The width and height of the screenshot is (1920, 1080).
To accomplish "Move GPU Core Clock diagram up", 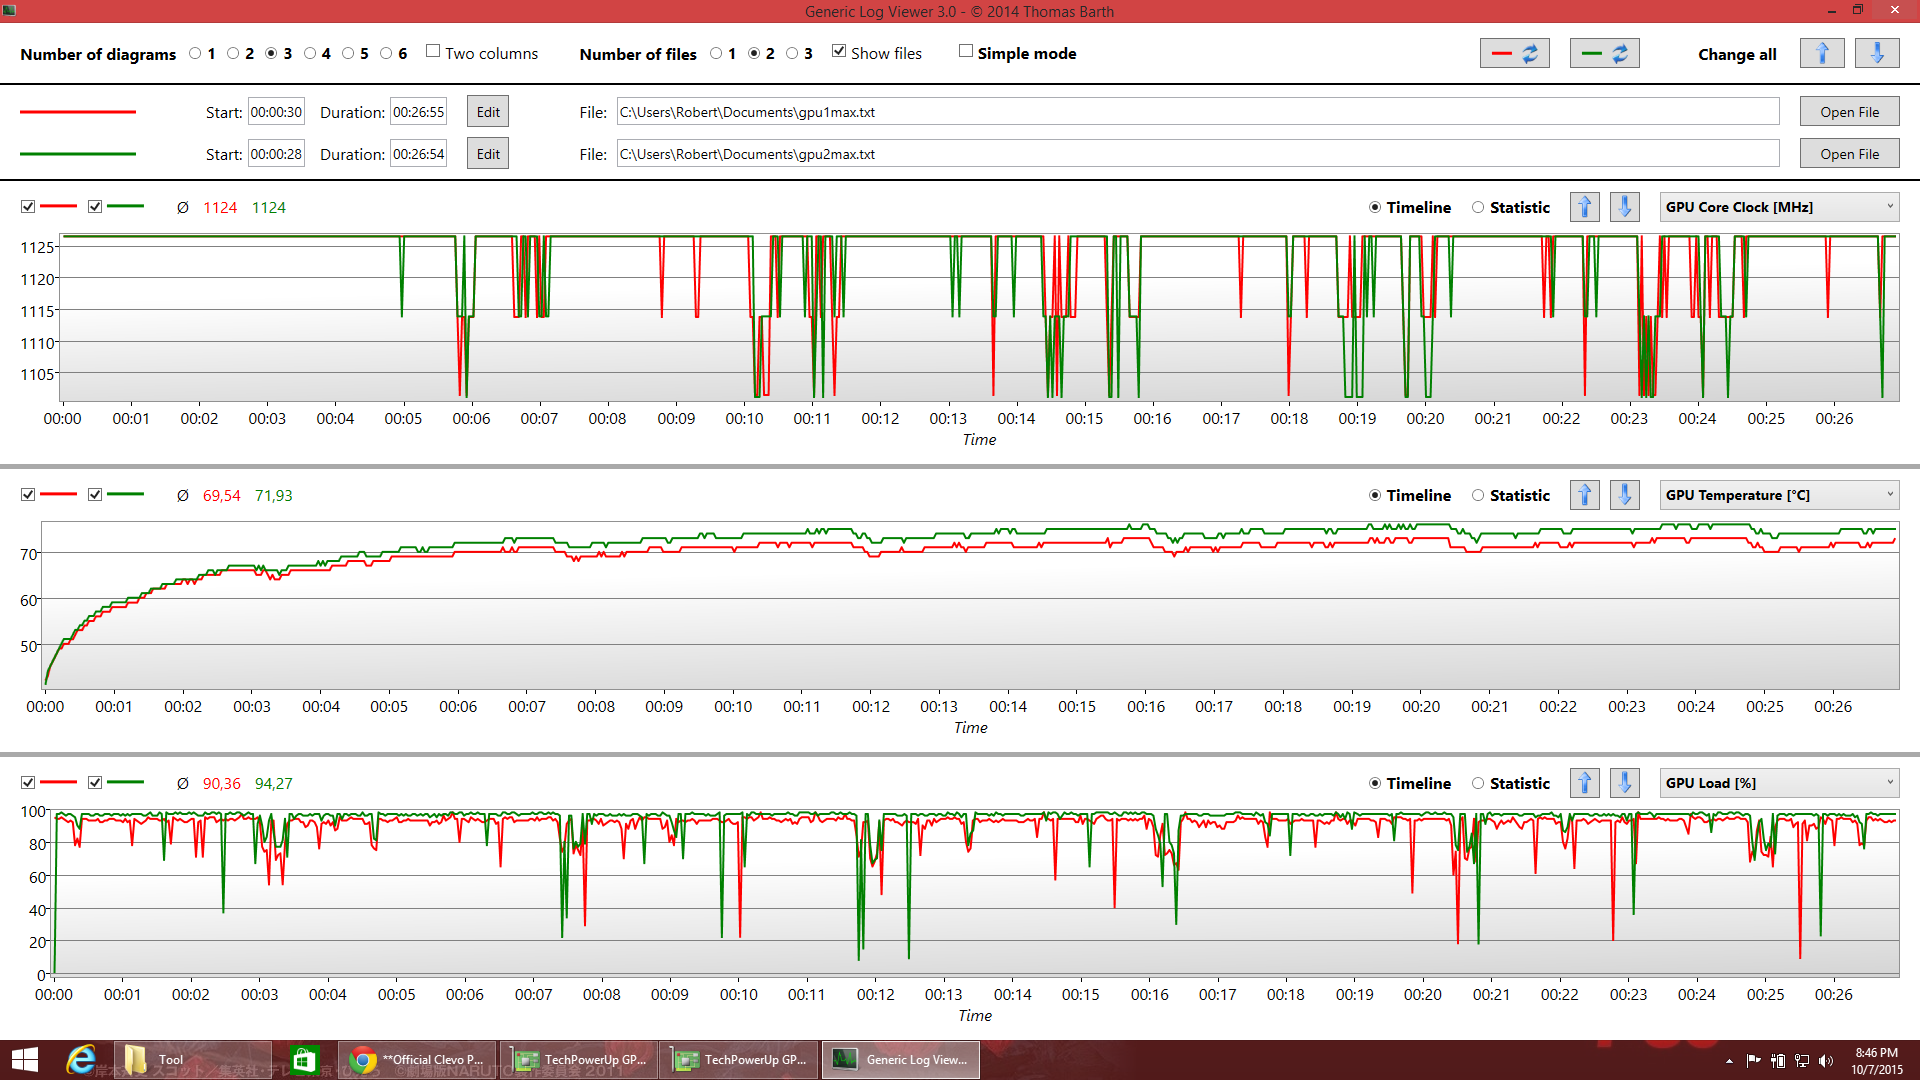I will (x=1585, y=207).
